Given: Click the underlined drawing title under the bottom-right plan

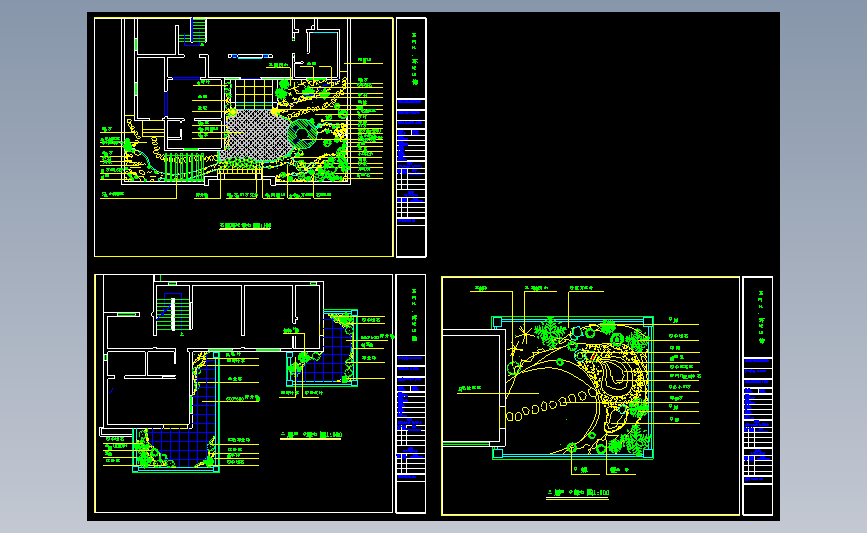Looking at the screenshot, I should click(x=578, y=493).
